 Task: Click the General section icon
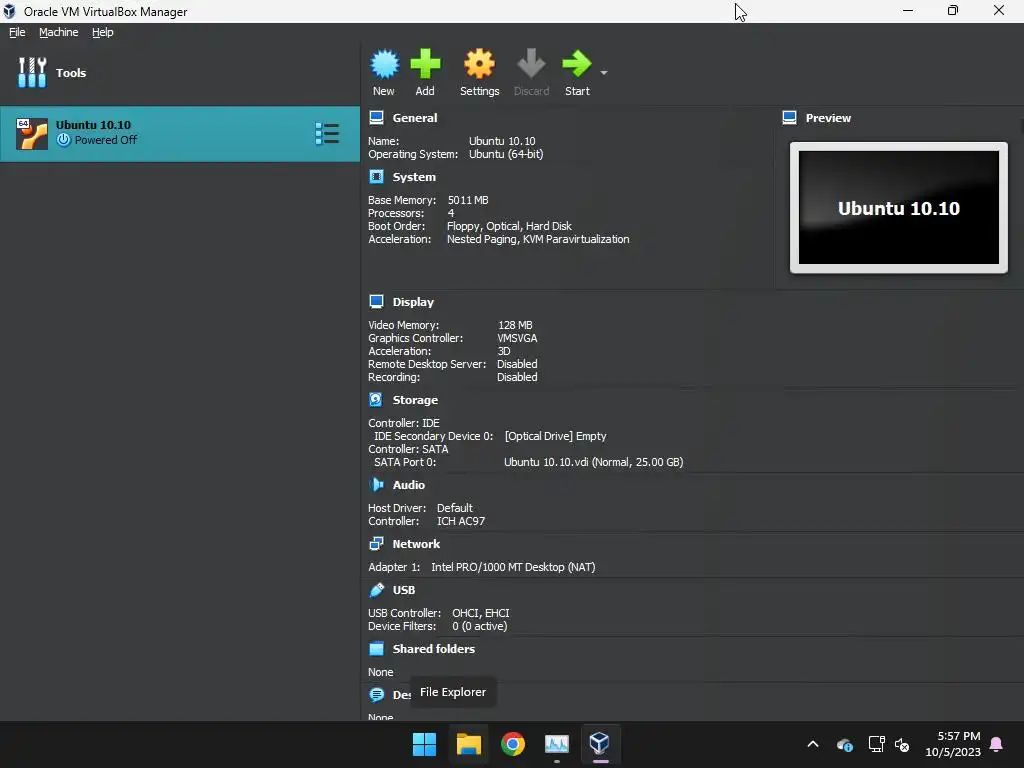click(x=377, y=118)
